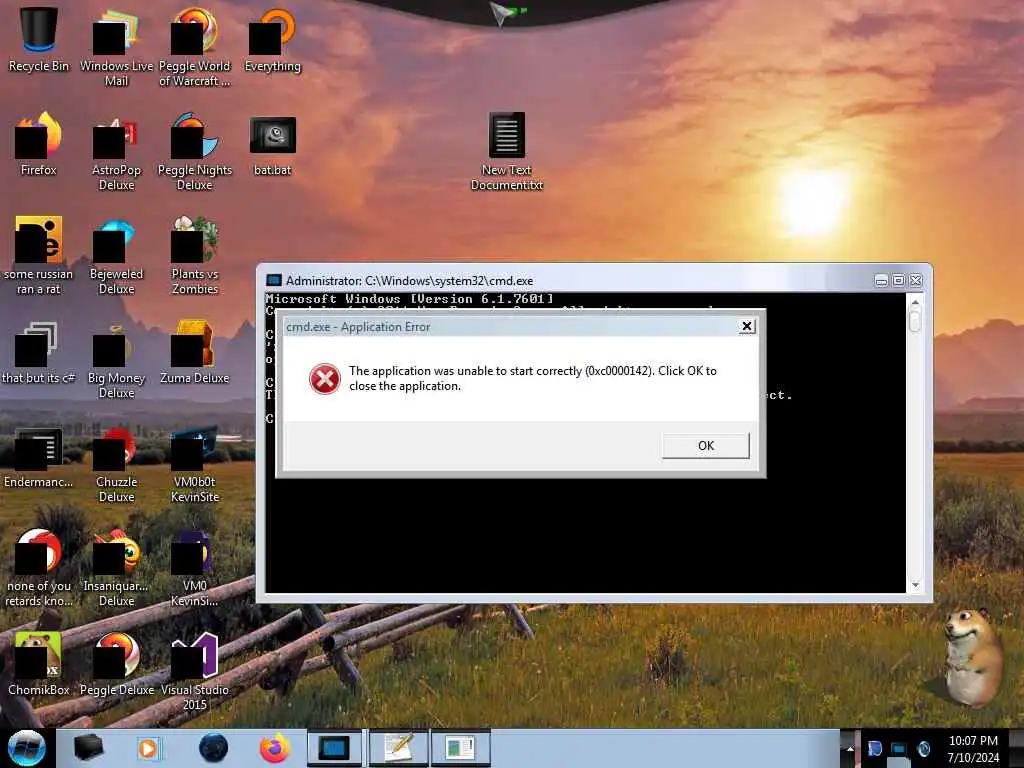This screenshot has height=768, width=1024.
Task: Select Peggle Deluxe desktop icon
Action: click(x=116, y=664)
